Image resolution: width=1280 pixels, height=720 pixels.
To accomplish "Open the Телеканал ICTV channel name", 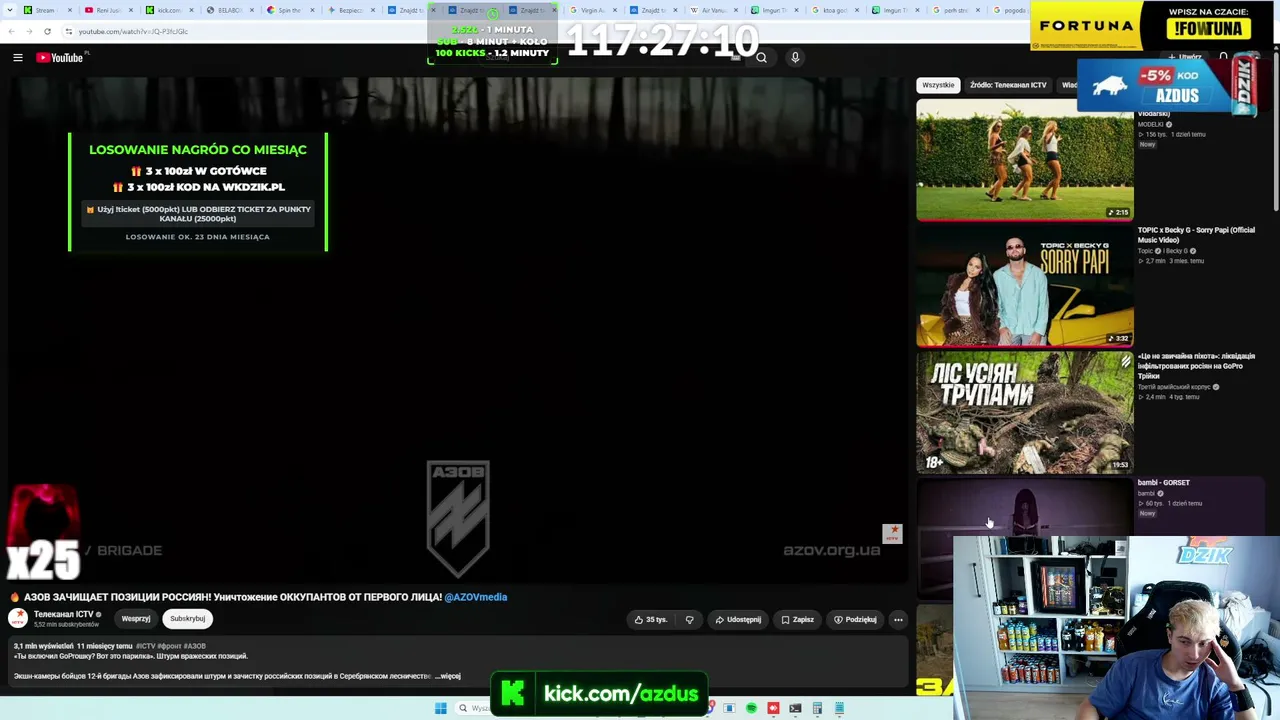I will 63,614.
